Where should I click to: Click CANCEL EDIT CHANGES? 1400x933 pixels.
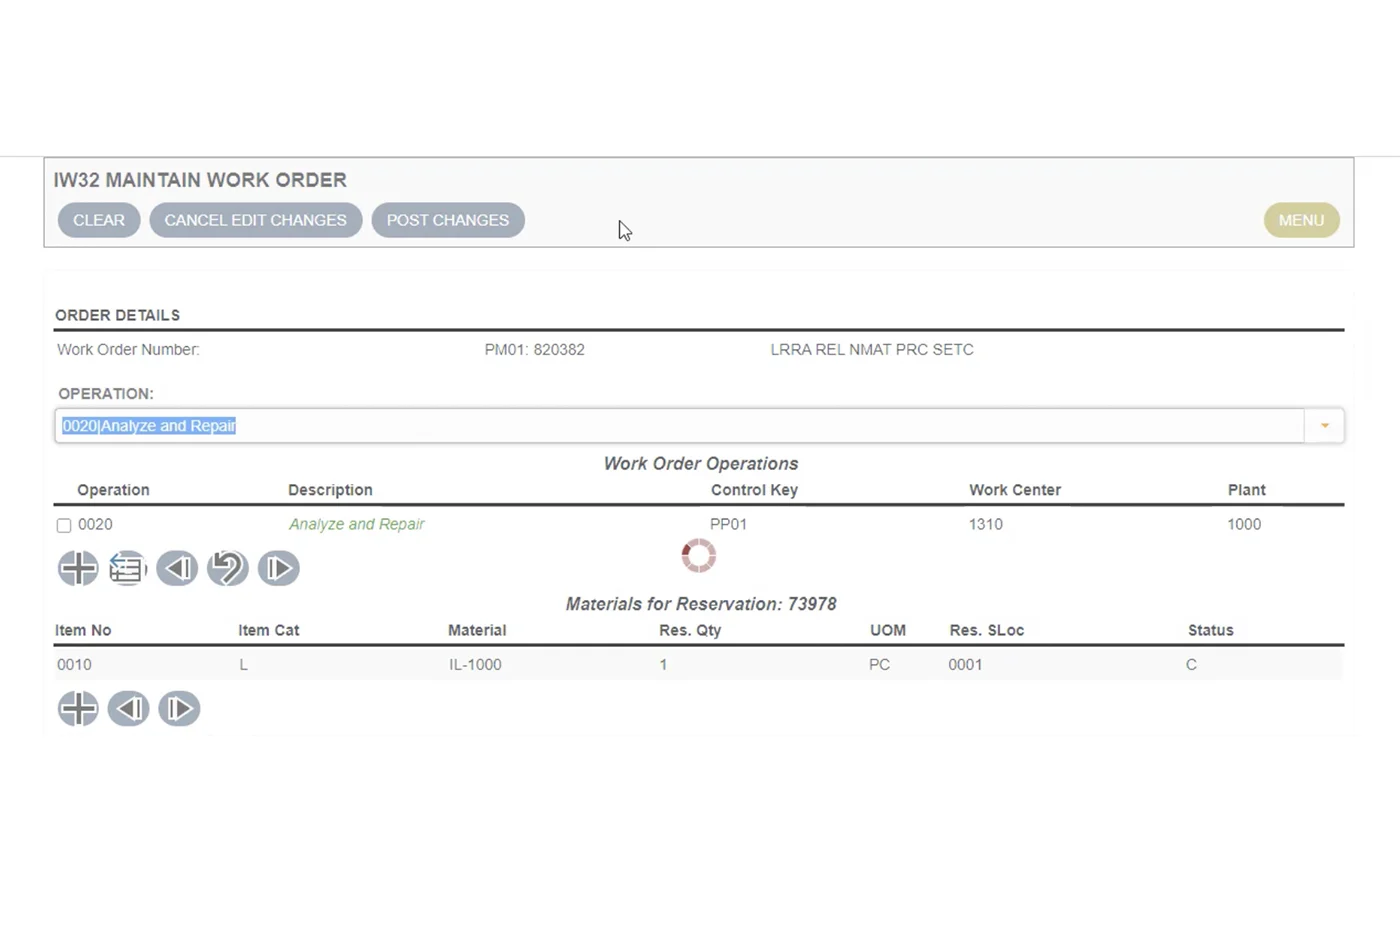256,220
